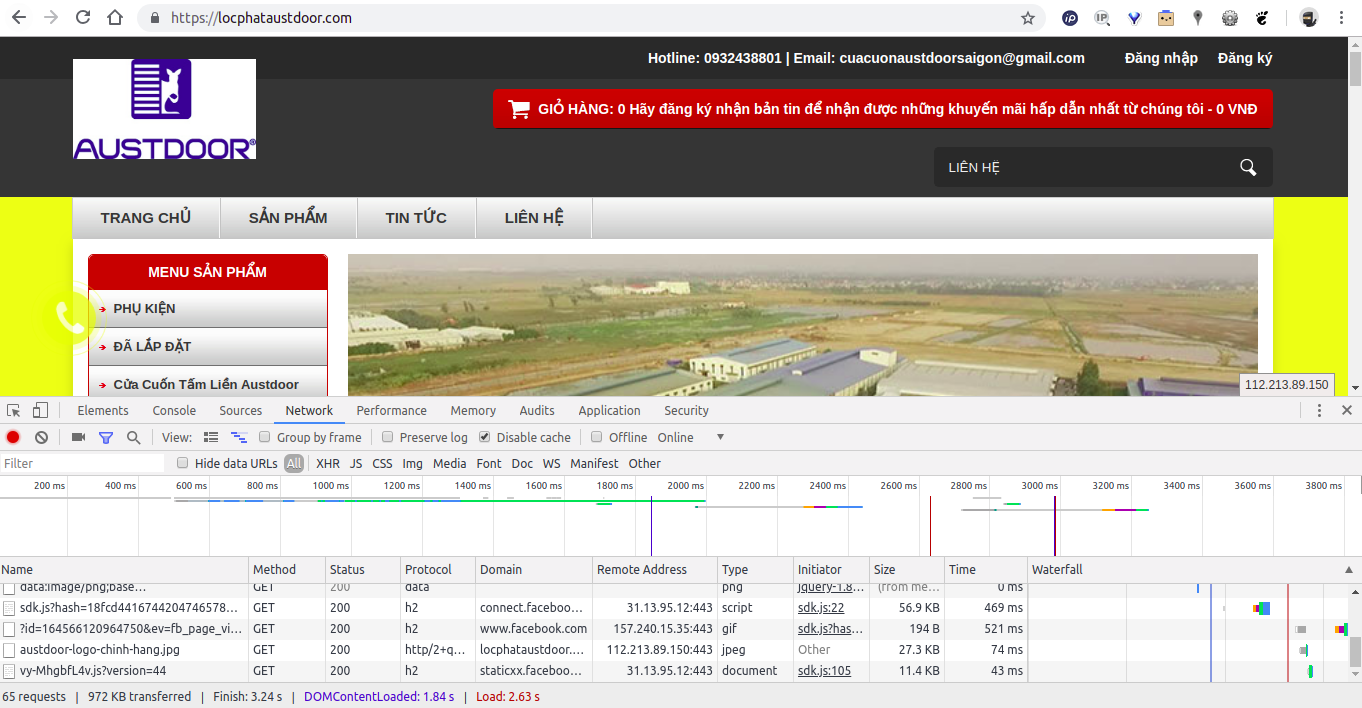Viewport: 1362px width, 708px height.
Task: Focus the network Filter text field
Action: click(82, 463)
